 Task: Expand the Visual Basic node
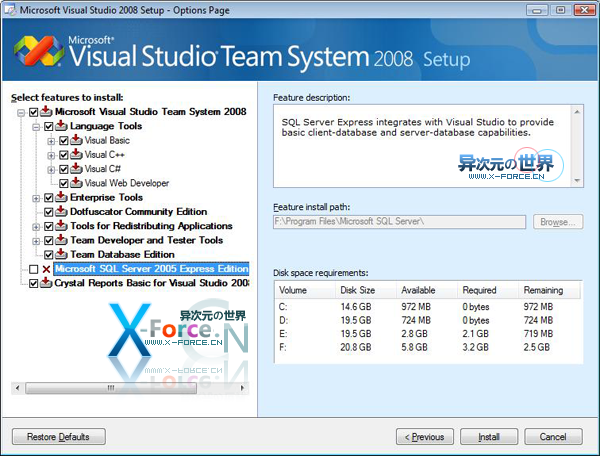tap(51, 141)
